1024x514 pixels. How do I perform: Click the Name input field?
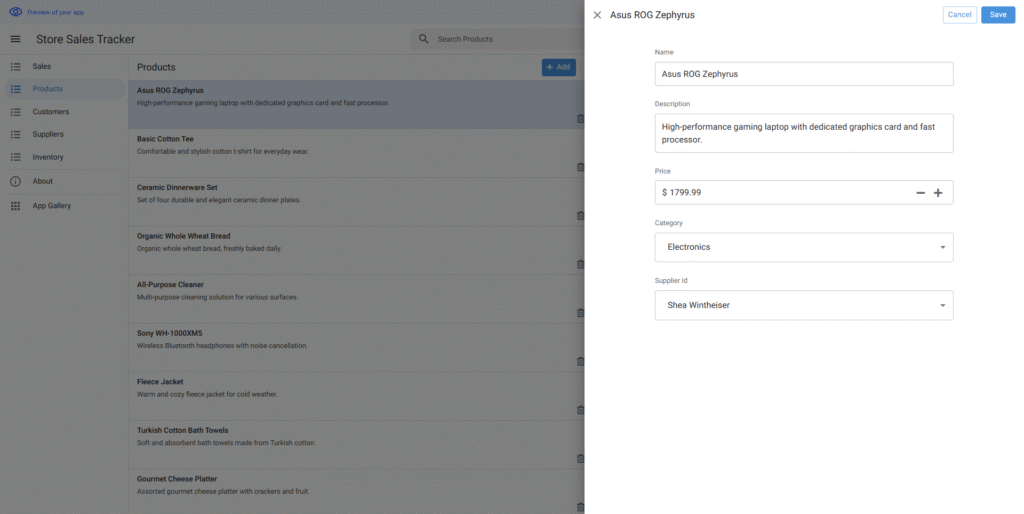point(803,74)
